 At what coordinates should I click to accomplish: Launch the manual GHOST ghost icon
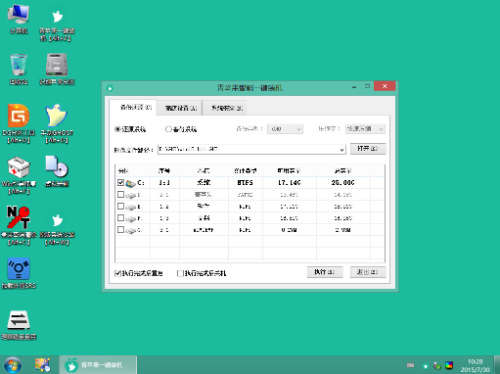click(x=57, y=124)
